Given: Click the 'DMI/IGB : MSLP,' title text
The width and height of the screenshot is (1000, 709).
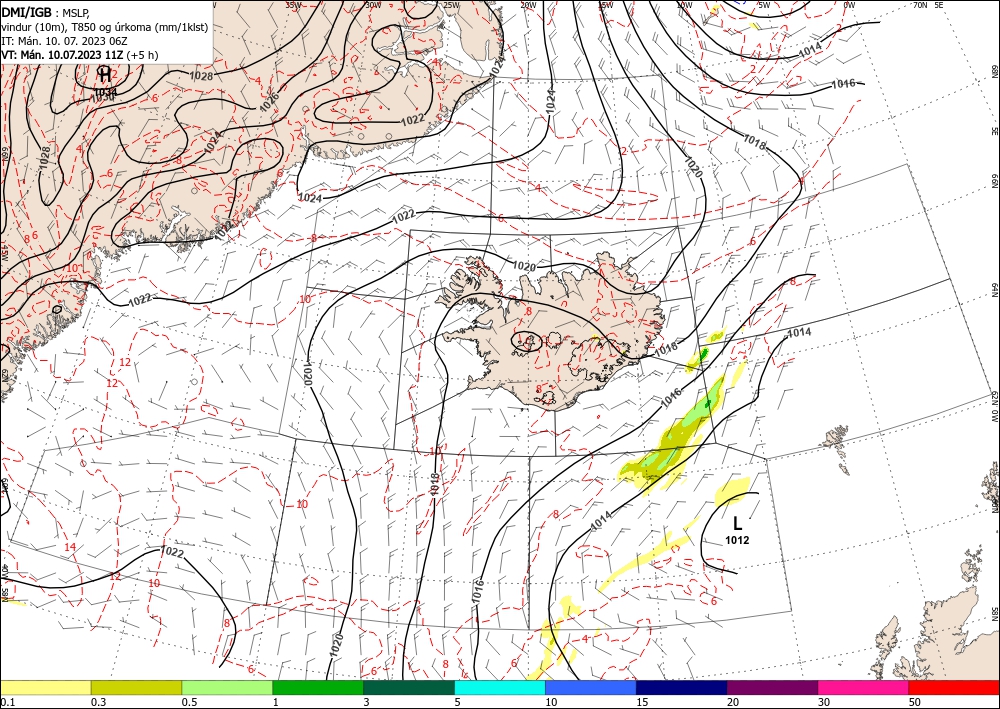Looking at the screenshot, I should pyautogui.click(x=46, y=13).
